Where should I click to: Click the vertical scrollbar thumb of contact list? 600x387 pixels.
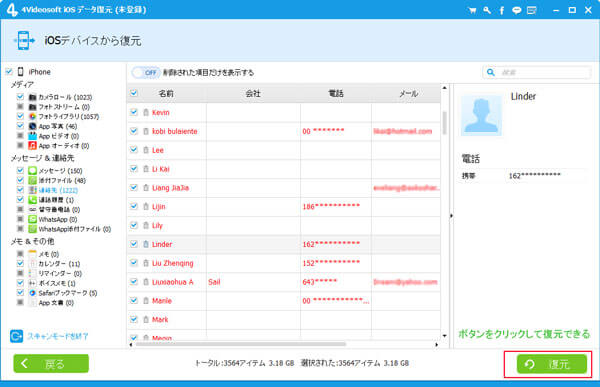click(x=444, y=123)
